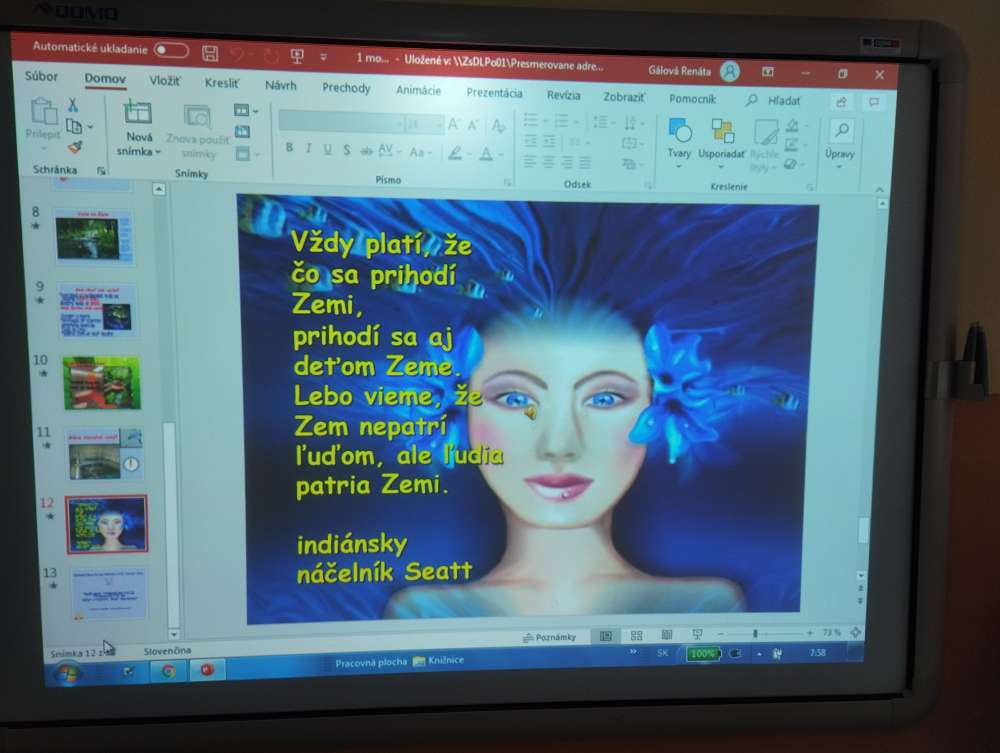Open the Windows Start orb

(68, 672)
